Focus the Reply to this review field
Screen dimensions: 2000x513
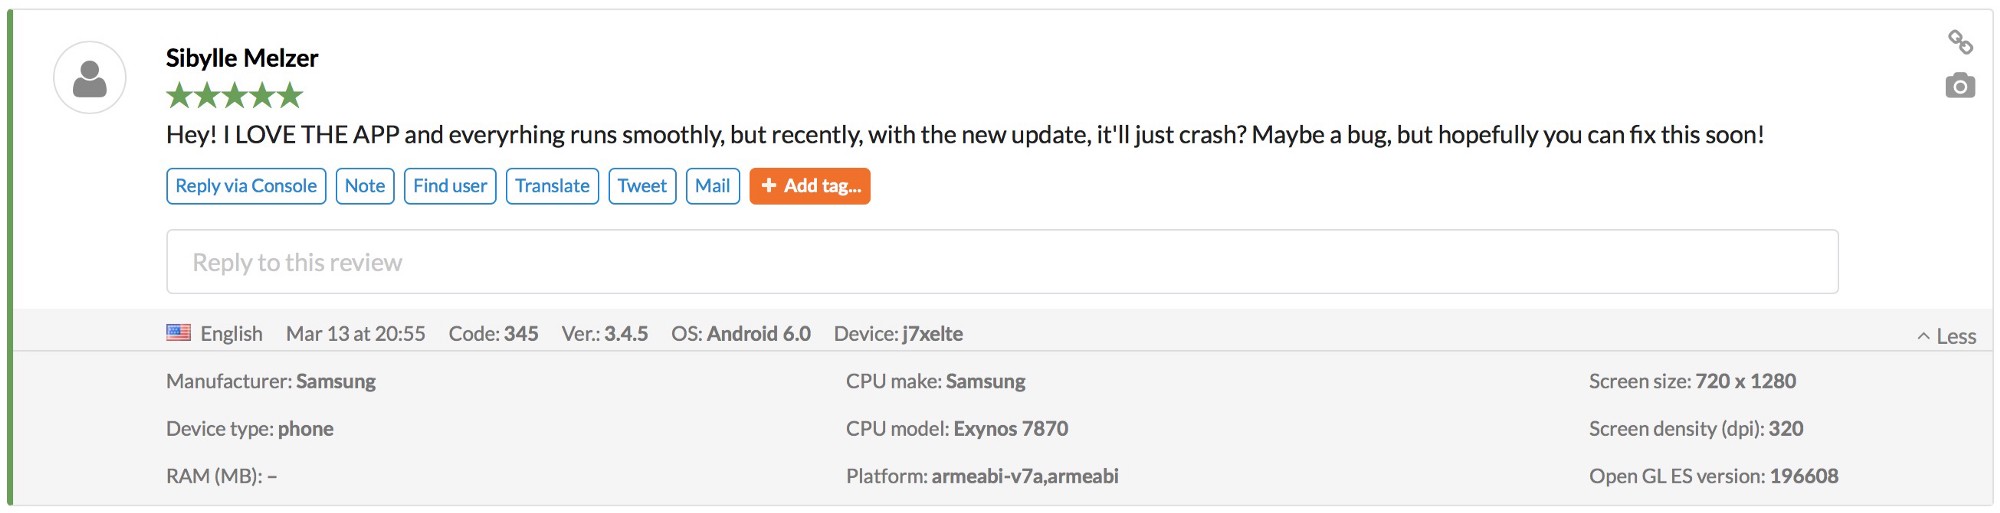[x=1002, y=262]
